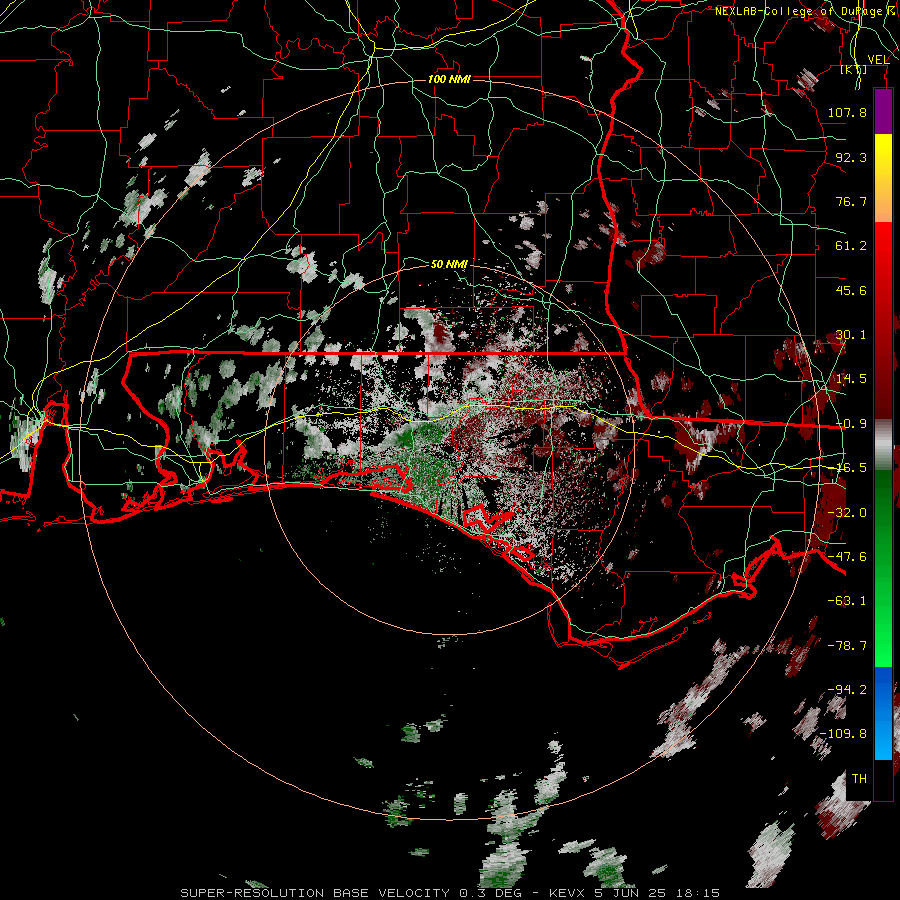Click the 45.6 velocity scale value

tap(851, 290)
